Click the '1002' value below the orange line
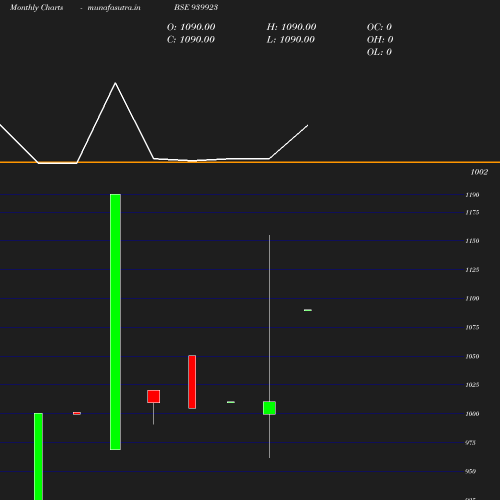 click(479, 172)
